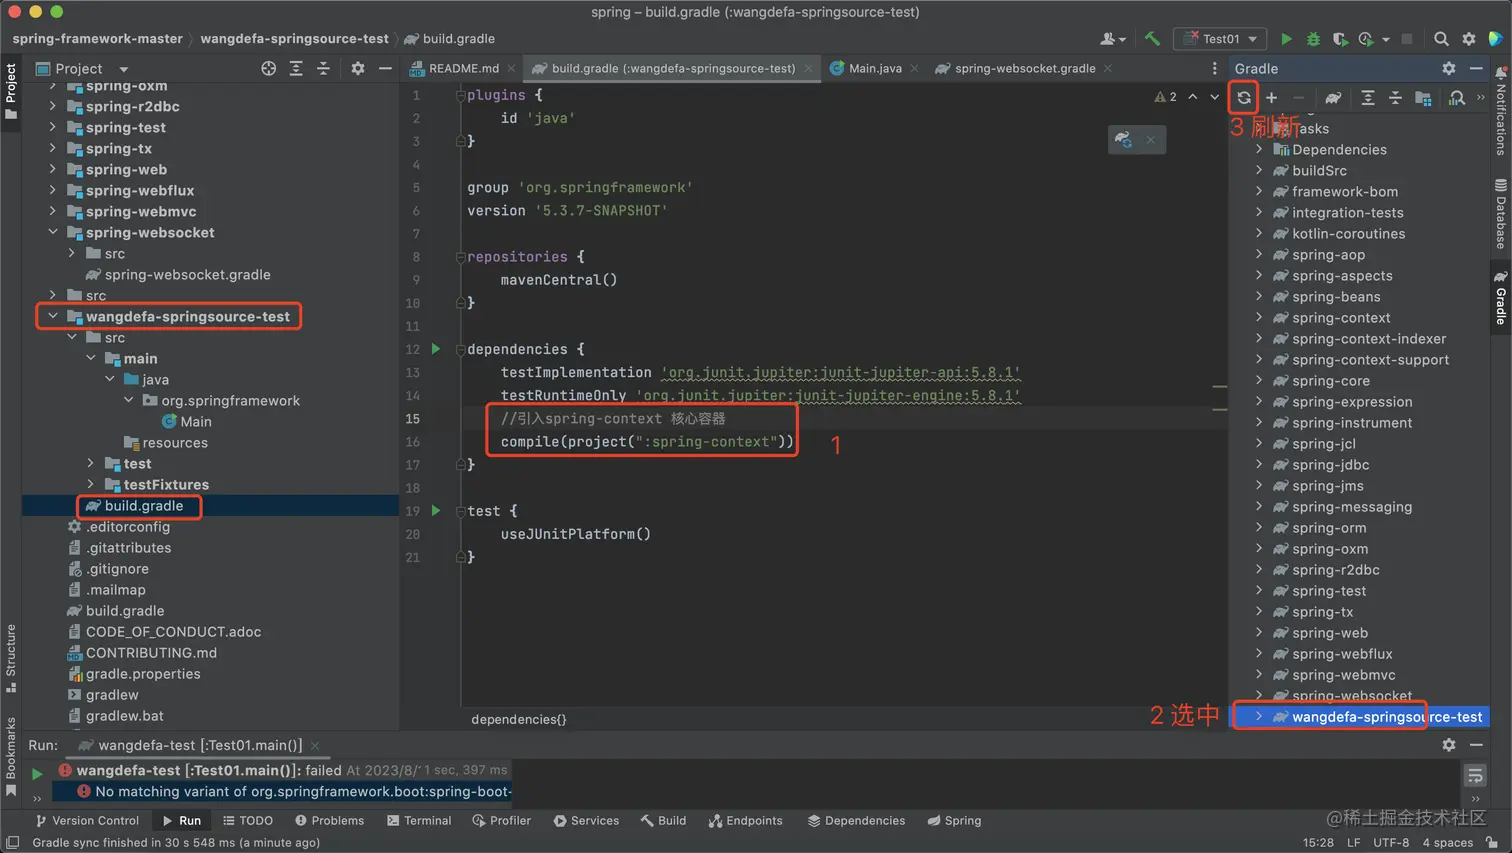Open IDE settings gear in top toolbar

point(1468,39)
